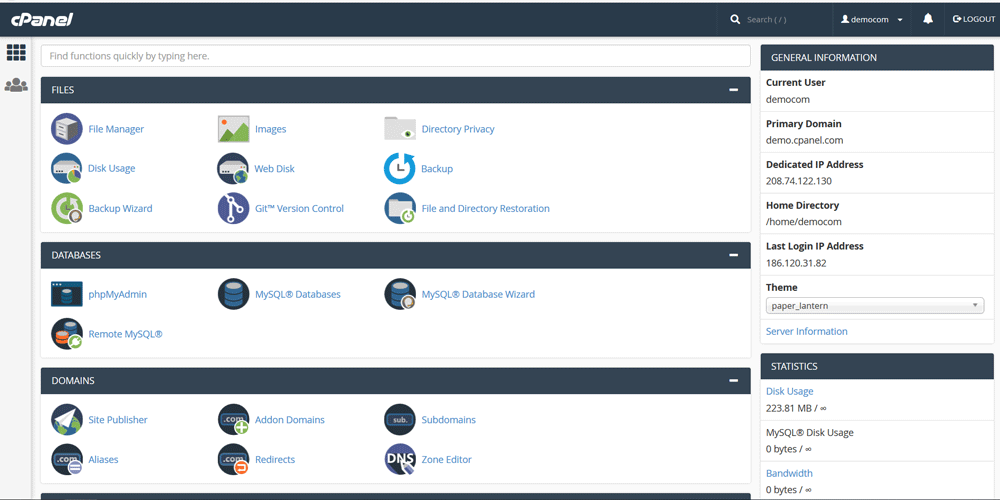The height and width of the screenshot is (500, 1000).
Task: Collapse the Databases section
Action: [733, 255]
